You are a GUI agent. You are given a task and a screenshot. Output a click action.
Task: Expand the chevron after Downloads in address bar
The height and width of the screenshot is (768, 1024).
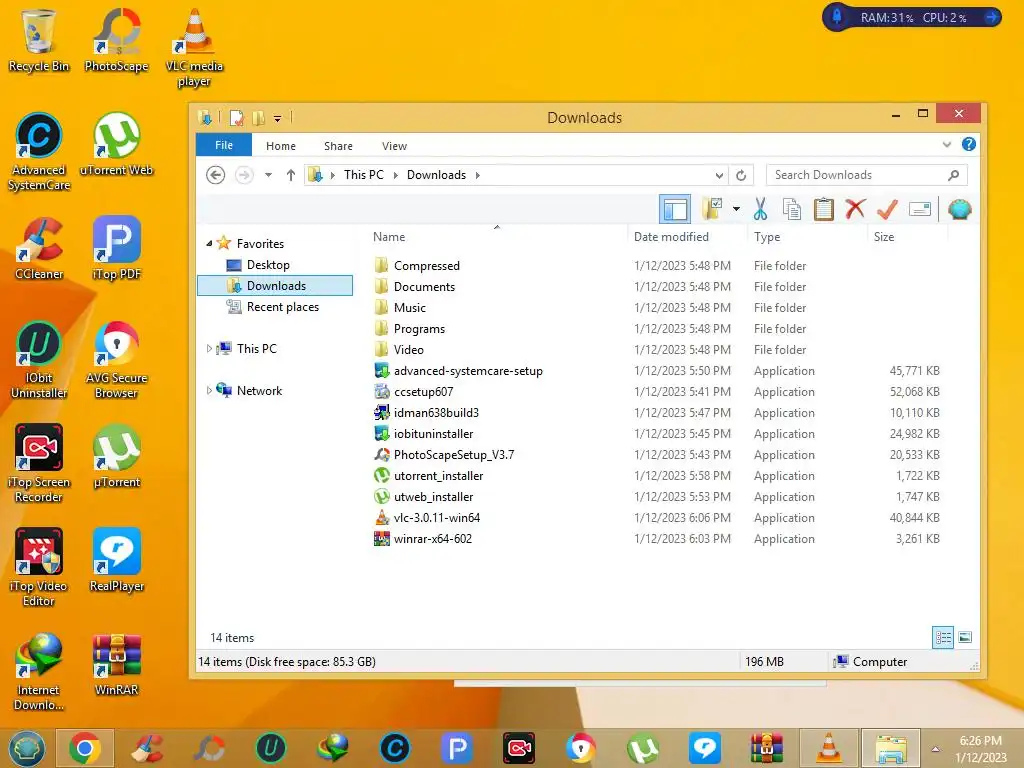477,175
